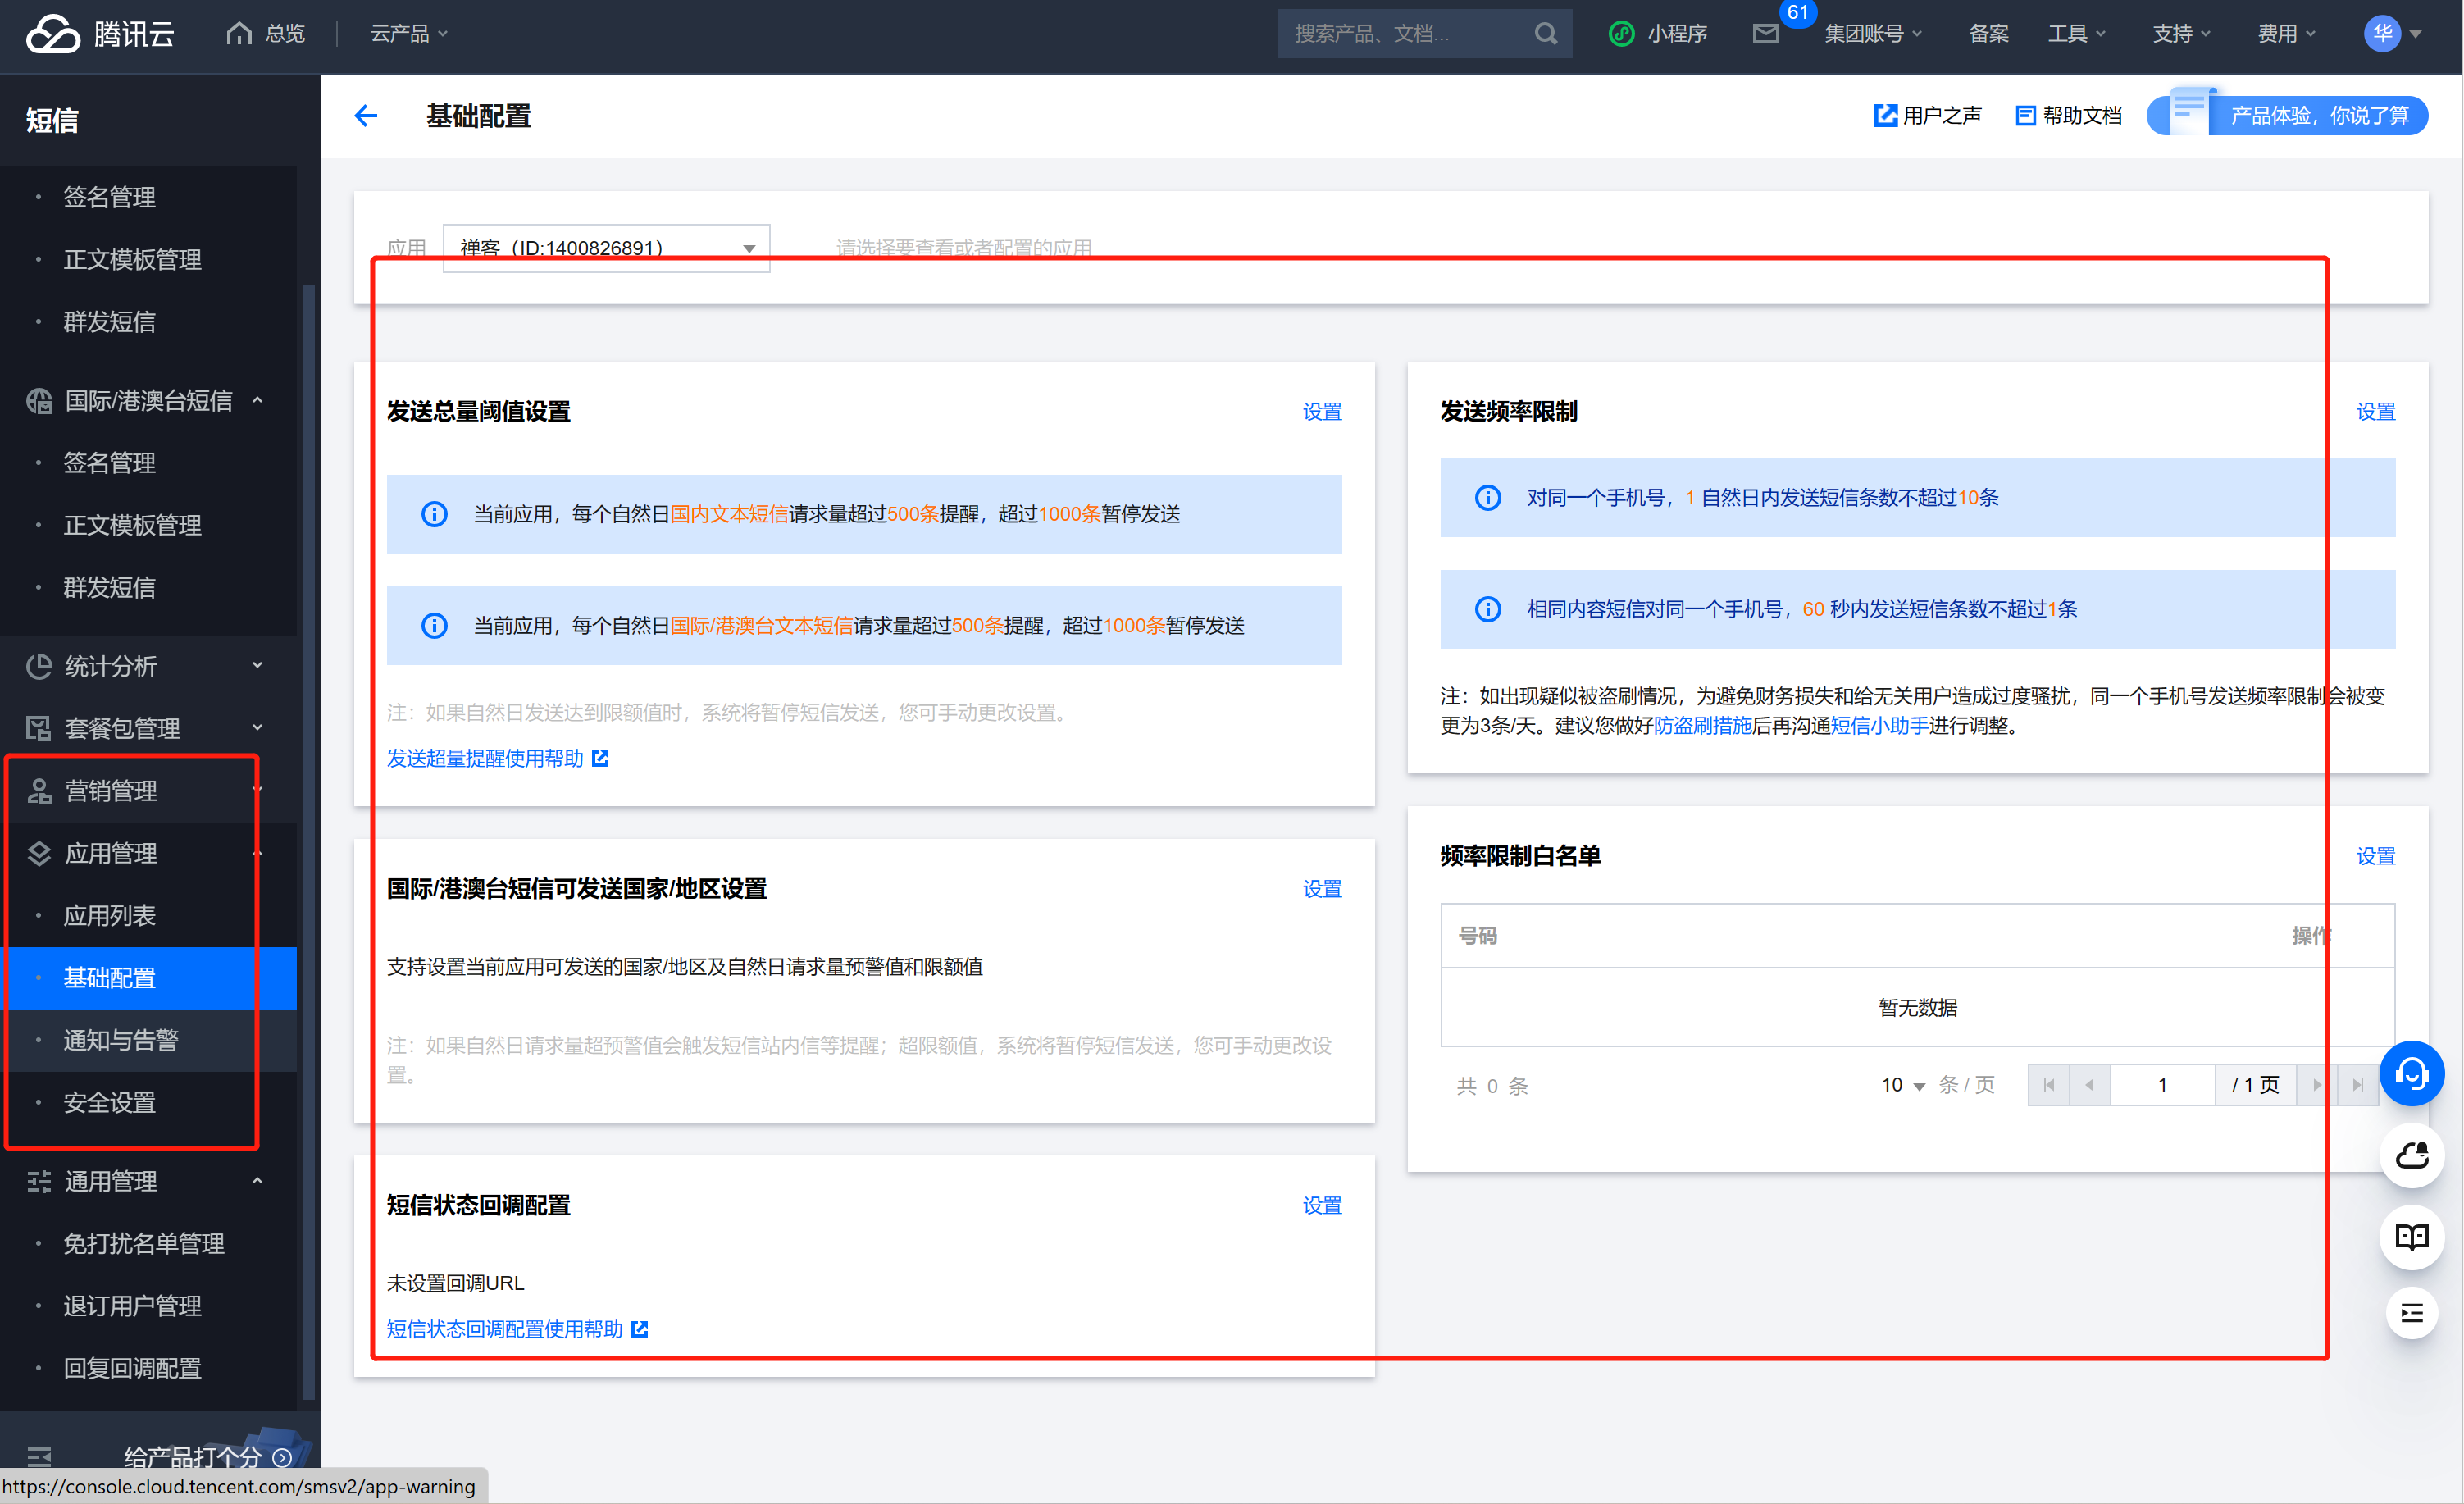
Task: Click the floating menu list icon
Action: click(2411, 1313)
